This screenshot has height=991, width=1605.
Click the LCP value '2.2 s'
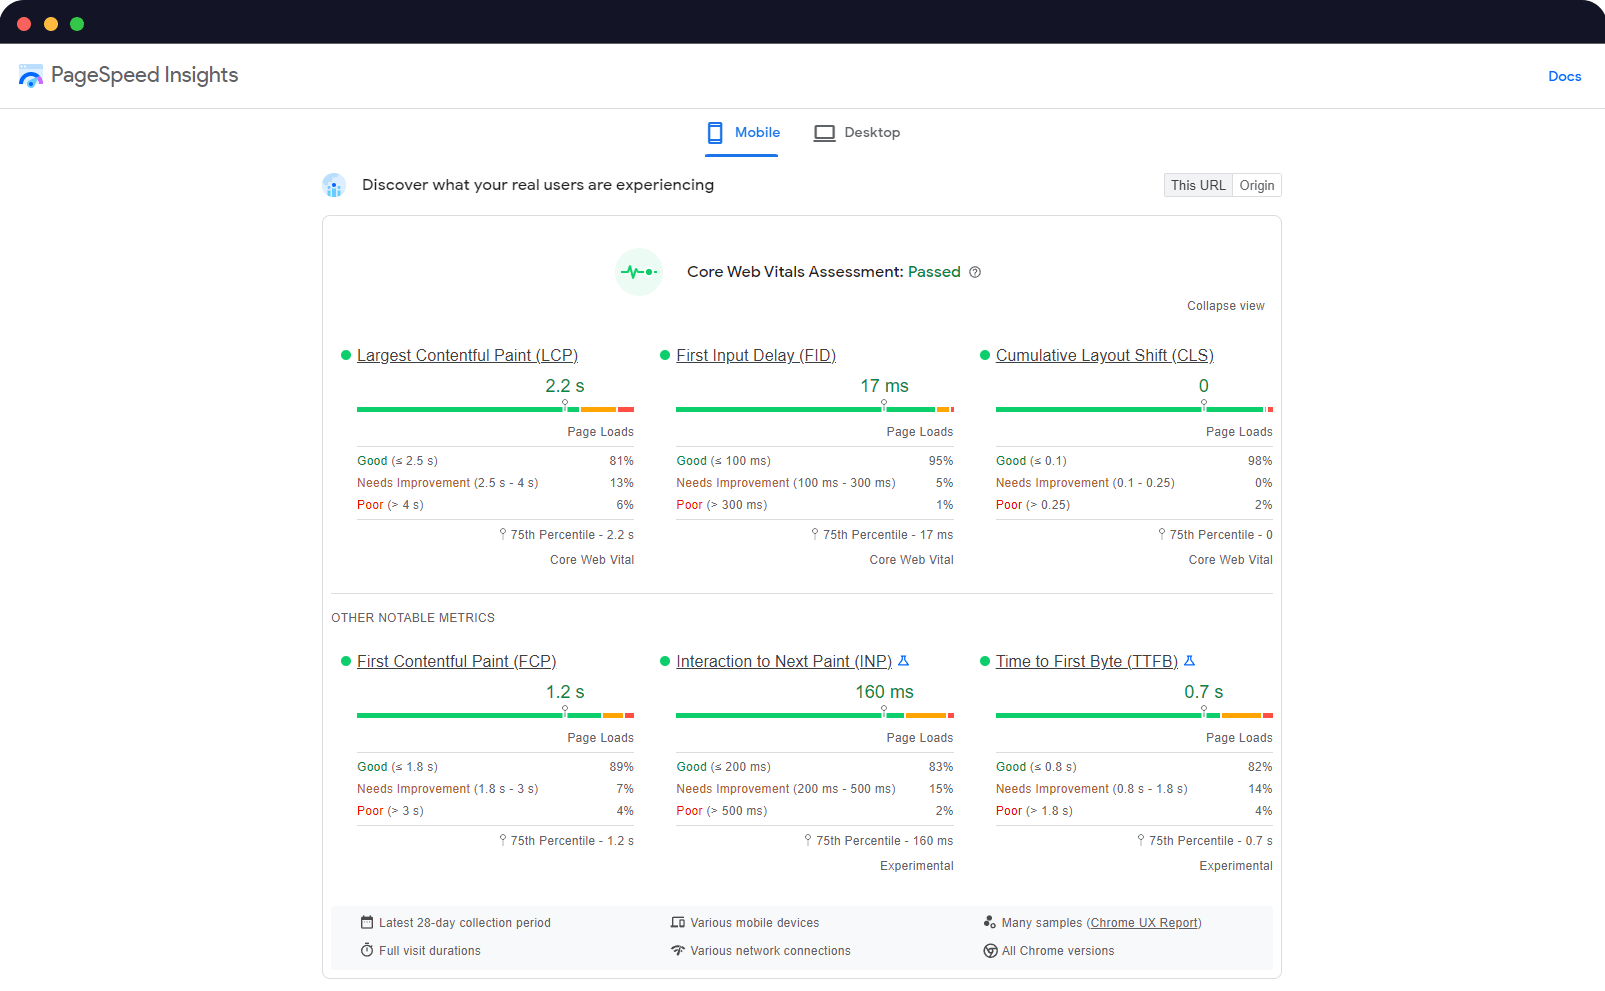[x=565, y=386]
